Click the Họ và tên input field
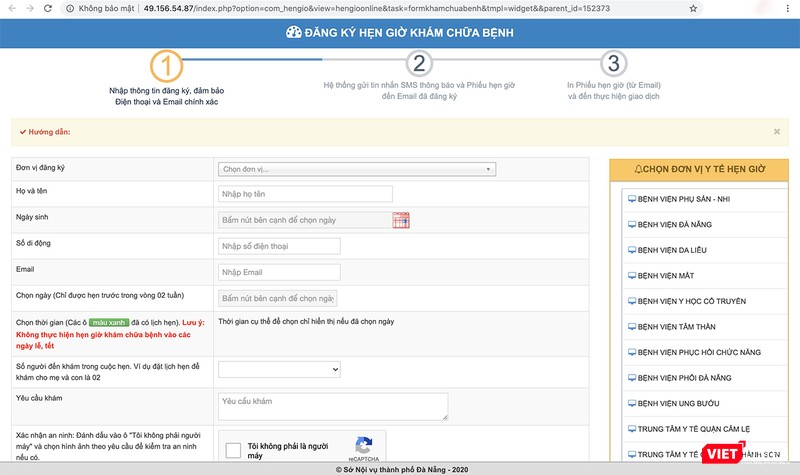 (289, 194)
